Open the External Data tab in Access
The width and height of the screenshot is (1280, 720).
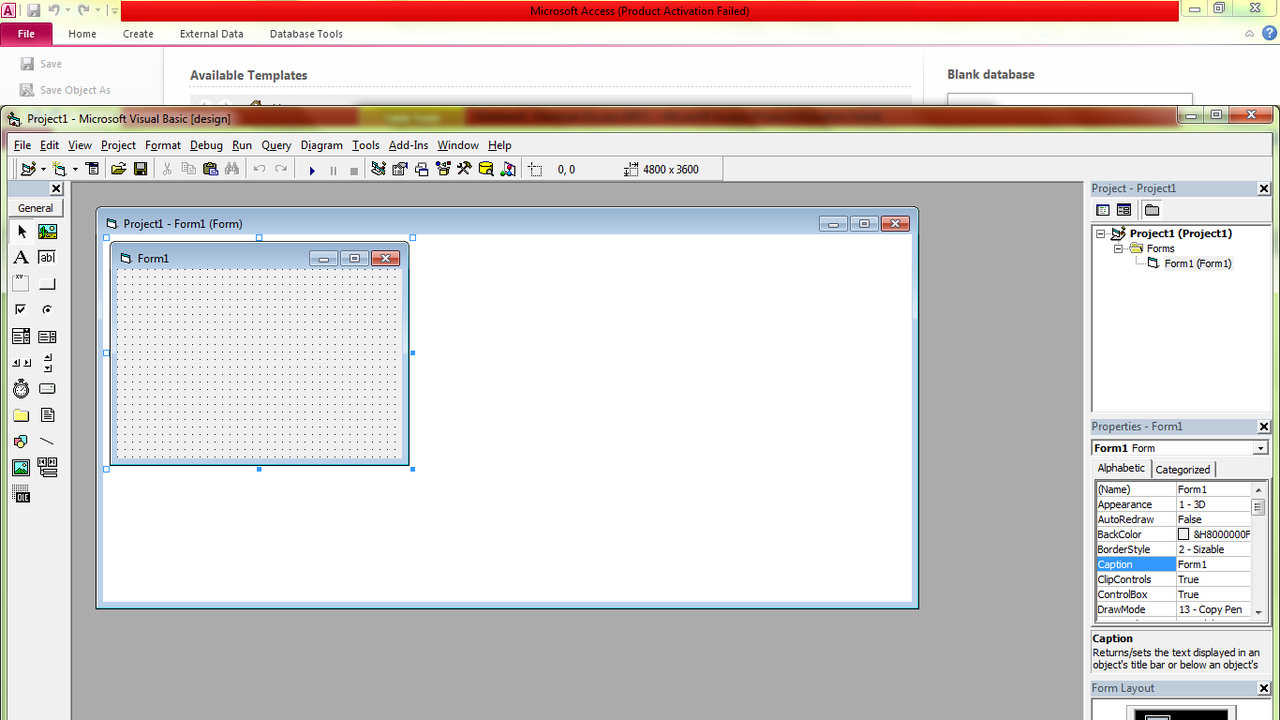coord(212,34)
